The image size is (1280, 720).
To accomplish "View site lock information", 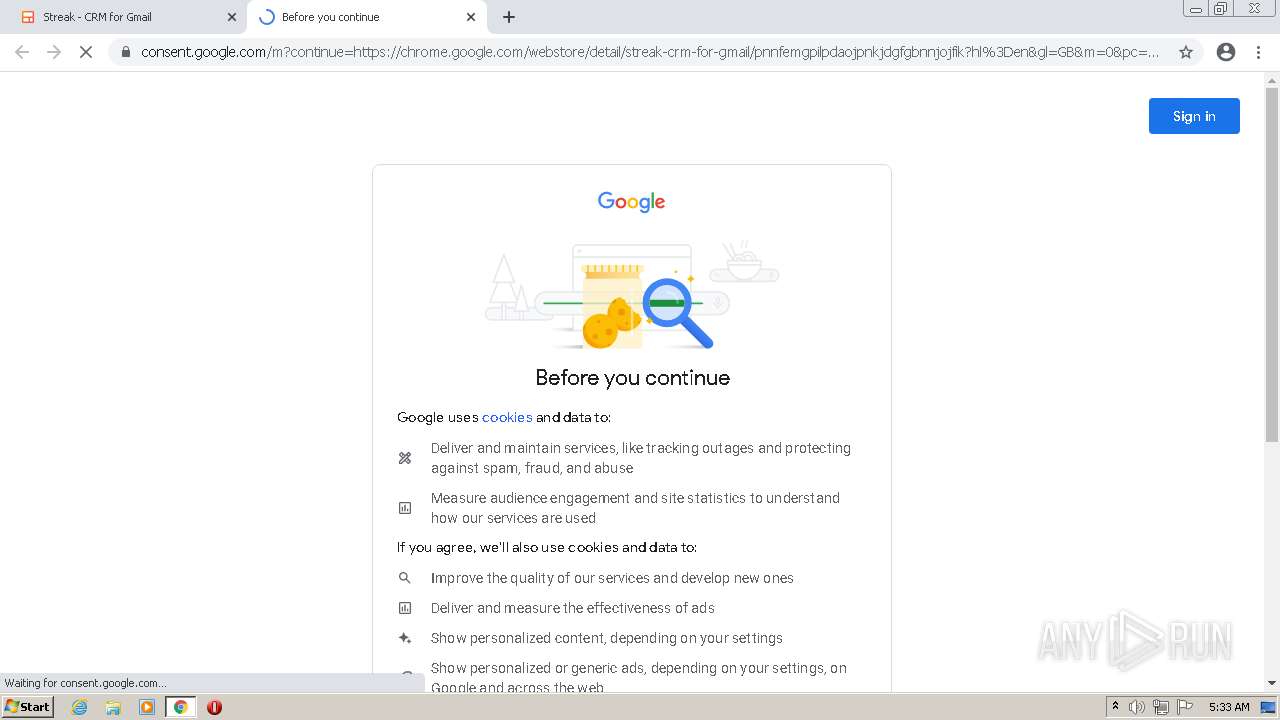I will click(x=125, y=52).
